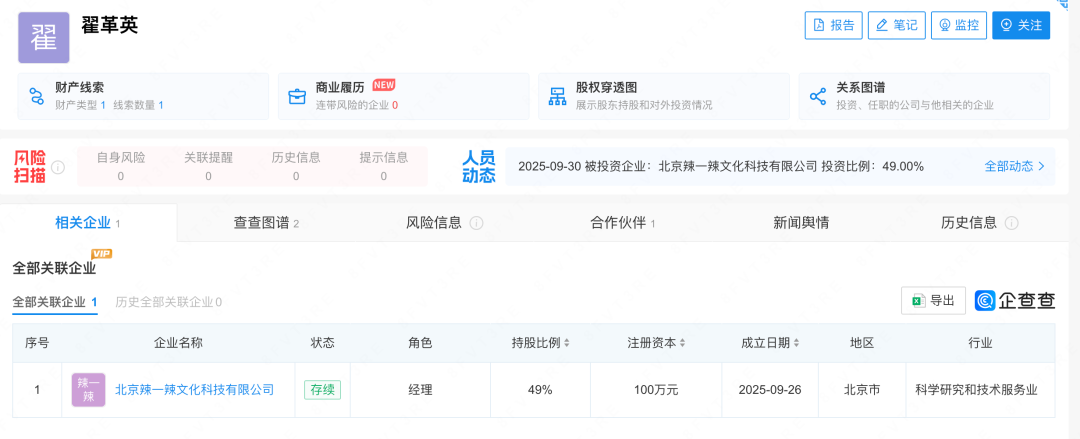Click the 报告 report button
Image resolution: width=1080 pixels, height=439 pixels.
click(x=833, y=25)
